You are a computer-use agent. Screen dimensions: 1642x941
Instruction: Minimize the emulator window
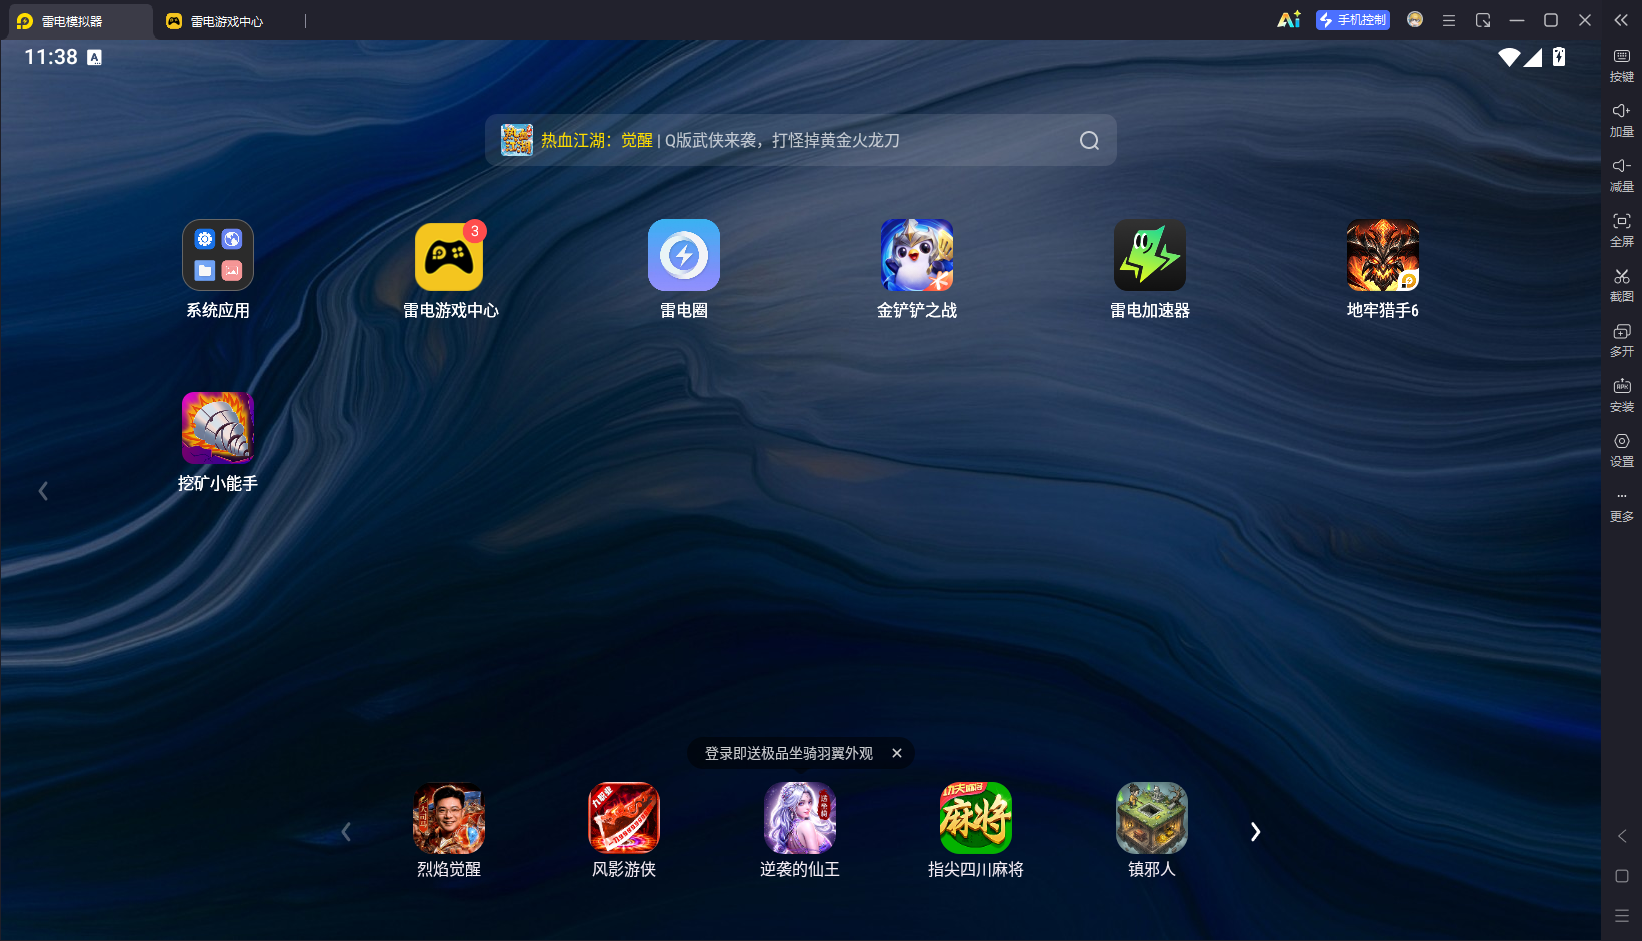[x=1517, y=20]
